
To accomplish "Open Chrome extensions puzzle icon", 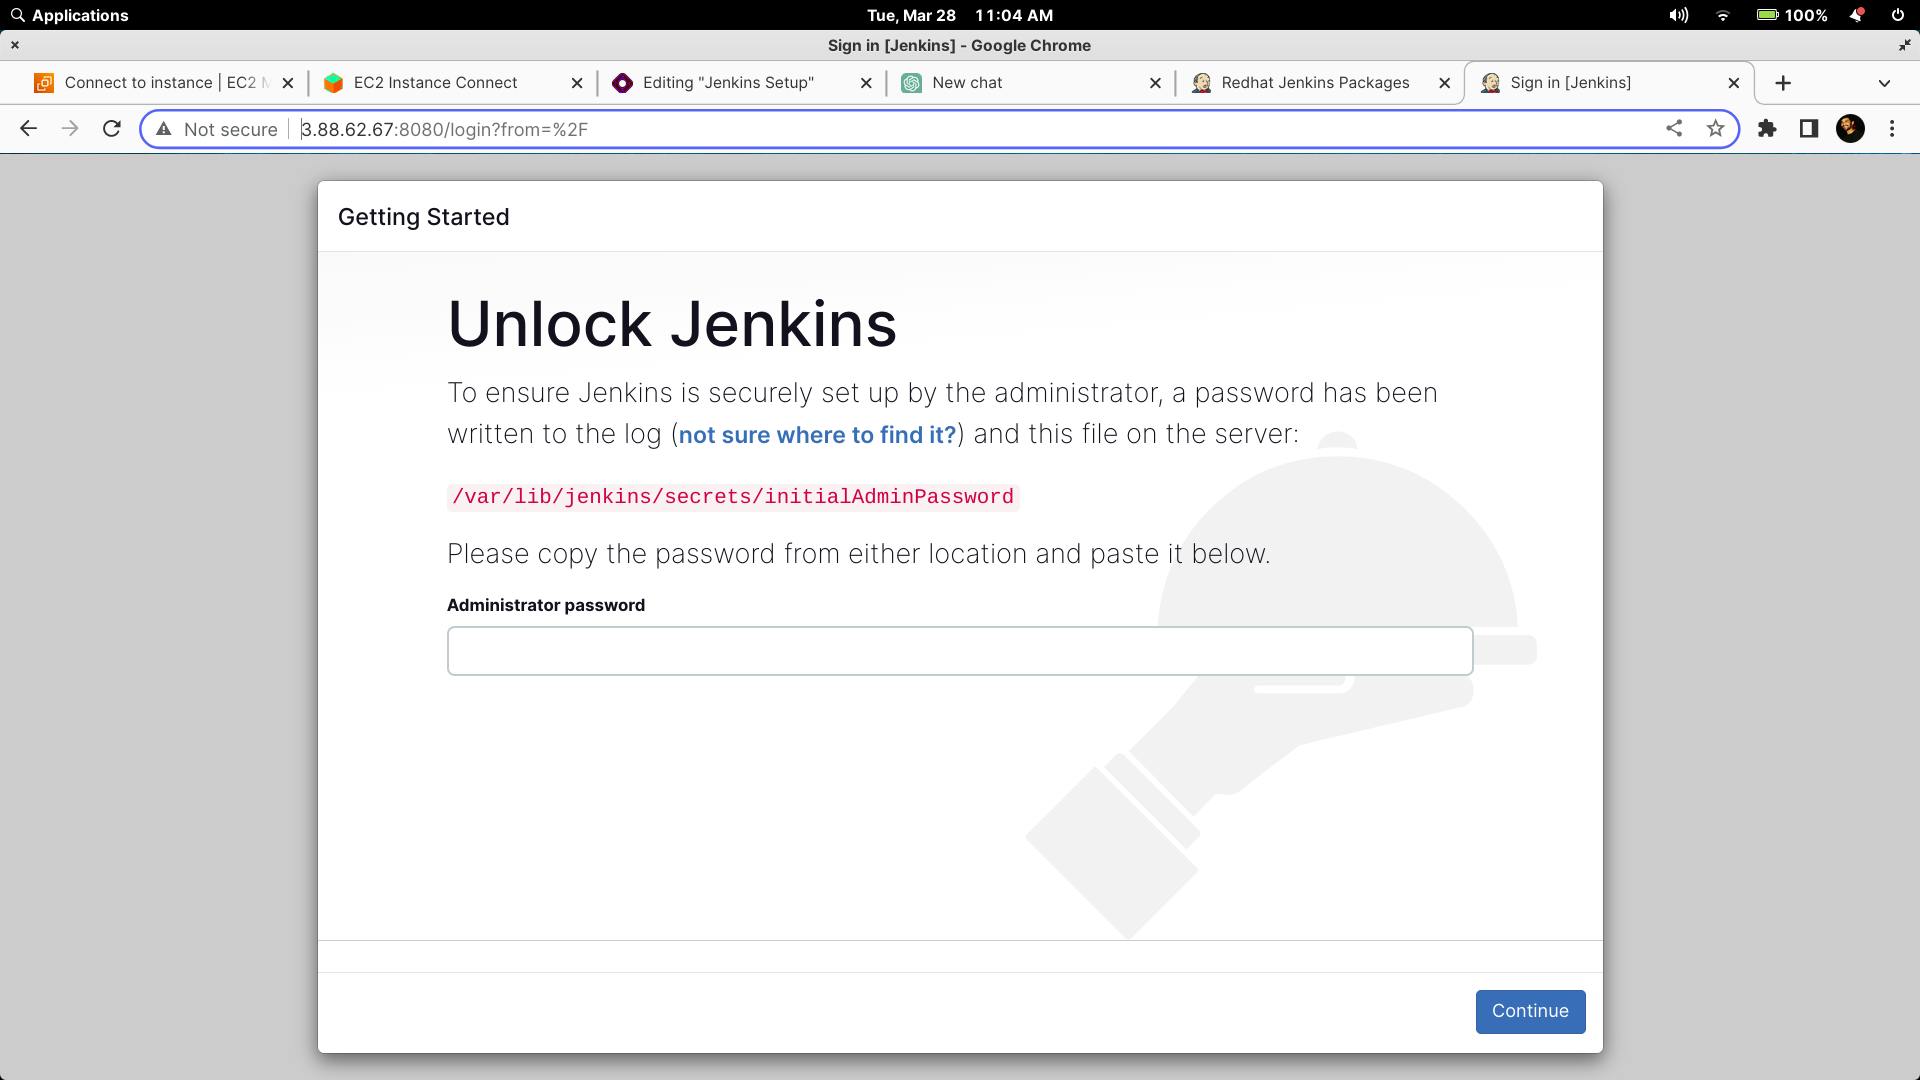I will pos(1767,129).
